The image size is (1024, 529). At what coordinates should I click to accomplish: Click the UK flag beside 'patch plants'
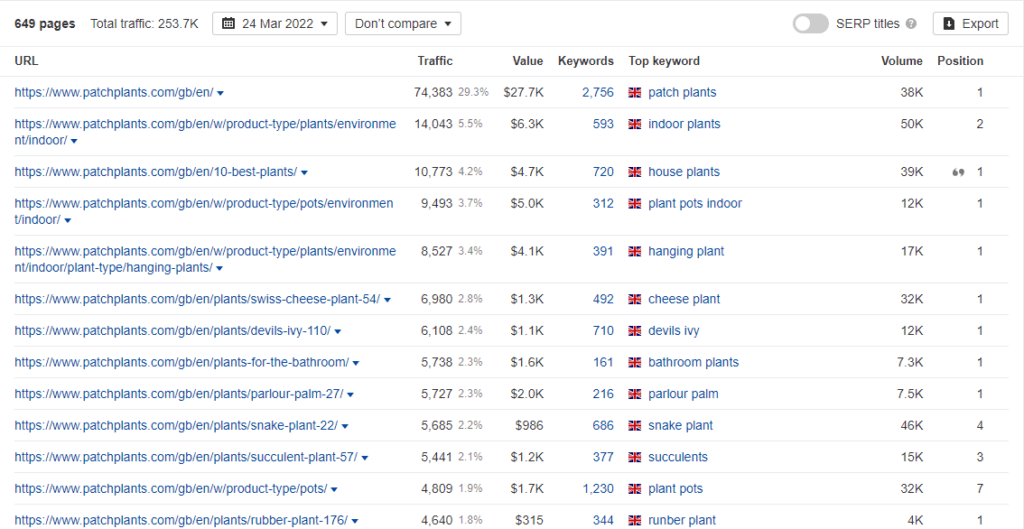635,93
